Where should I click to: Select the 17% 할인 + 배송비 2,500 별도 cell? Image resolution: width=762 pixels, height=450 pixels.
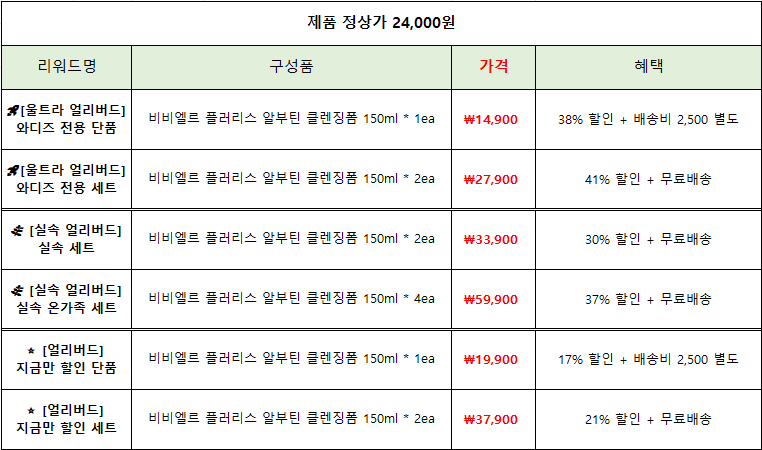pos(648,359)
